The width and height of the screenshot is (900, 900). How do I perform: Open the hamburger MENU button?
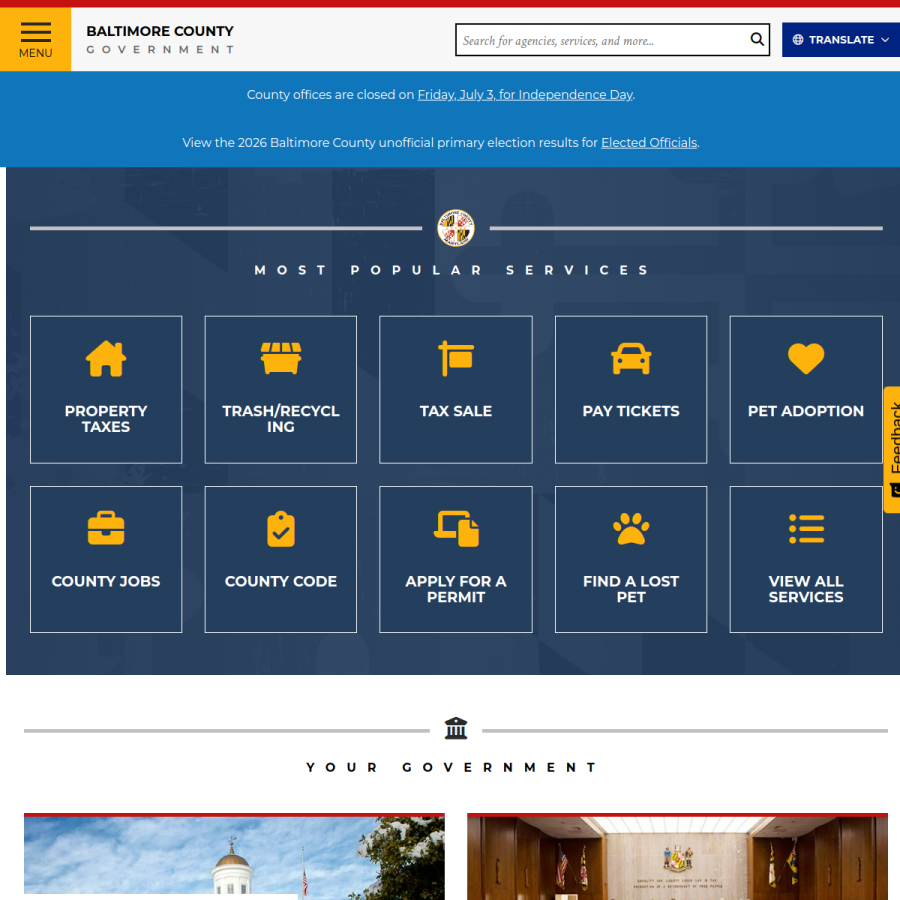[x=36, y=40]
